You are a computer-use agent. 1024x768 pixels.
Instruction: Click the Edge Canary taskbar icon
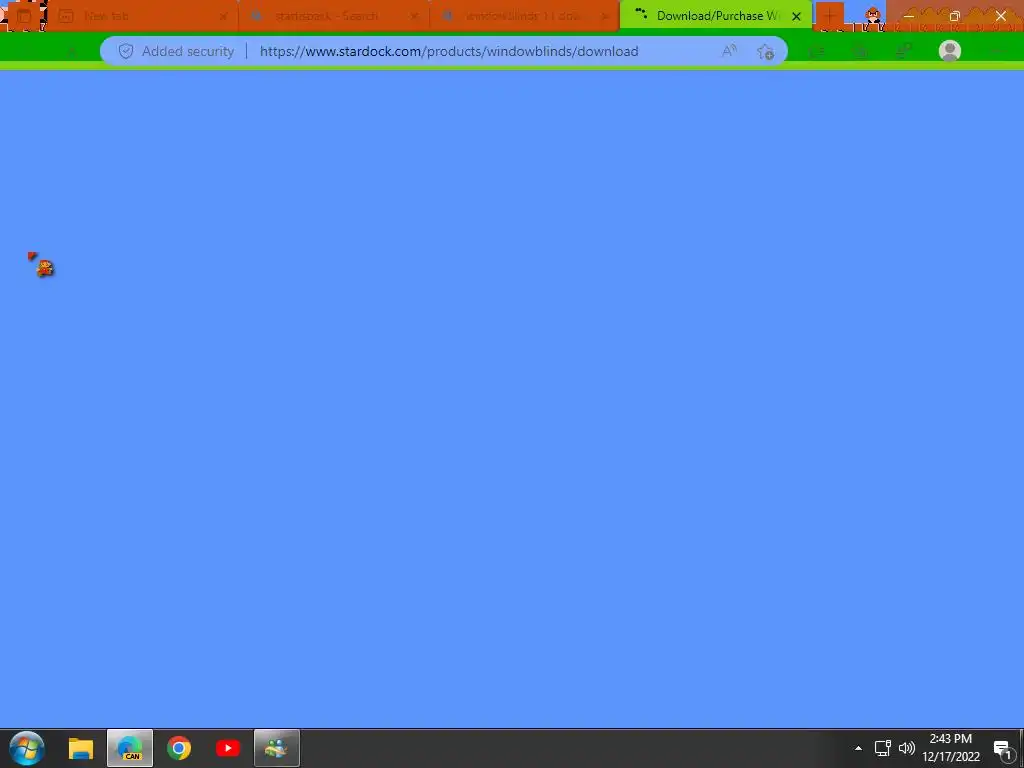coord(130,748)
